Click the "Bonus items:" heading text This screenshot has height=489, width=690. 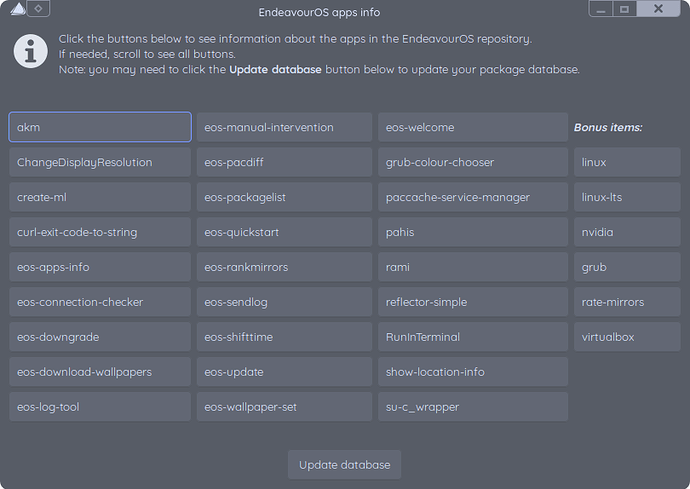pyautogui.click(x=608, y=127)
